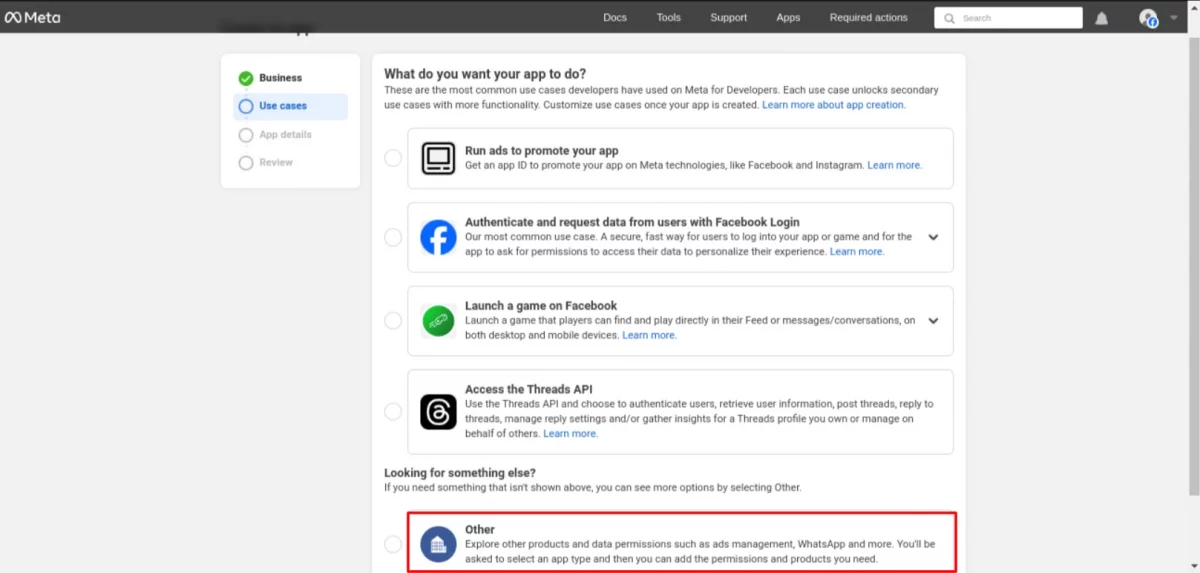Open the notifications bell
Screen dimensions: 1200x573
1102,18
